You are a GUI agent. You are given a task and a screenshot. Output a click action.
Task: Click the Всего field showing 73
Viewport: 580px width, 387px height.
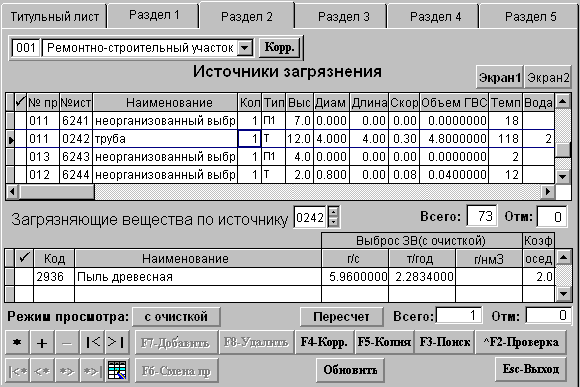coord(482,216)
